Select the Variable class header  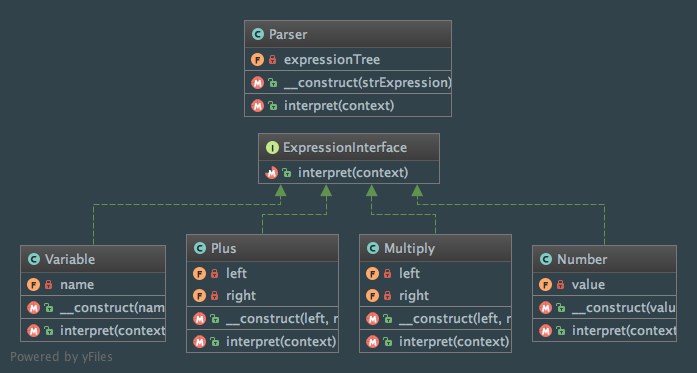[x=93, y=259]
